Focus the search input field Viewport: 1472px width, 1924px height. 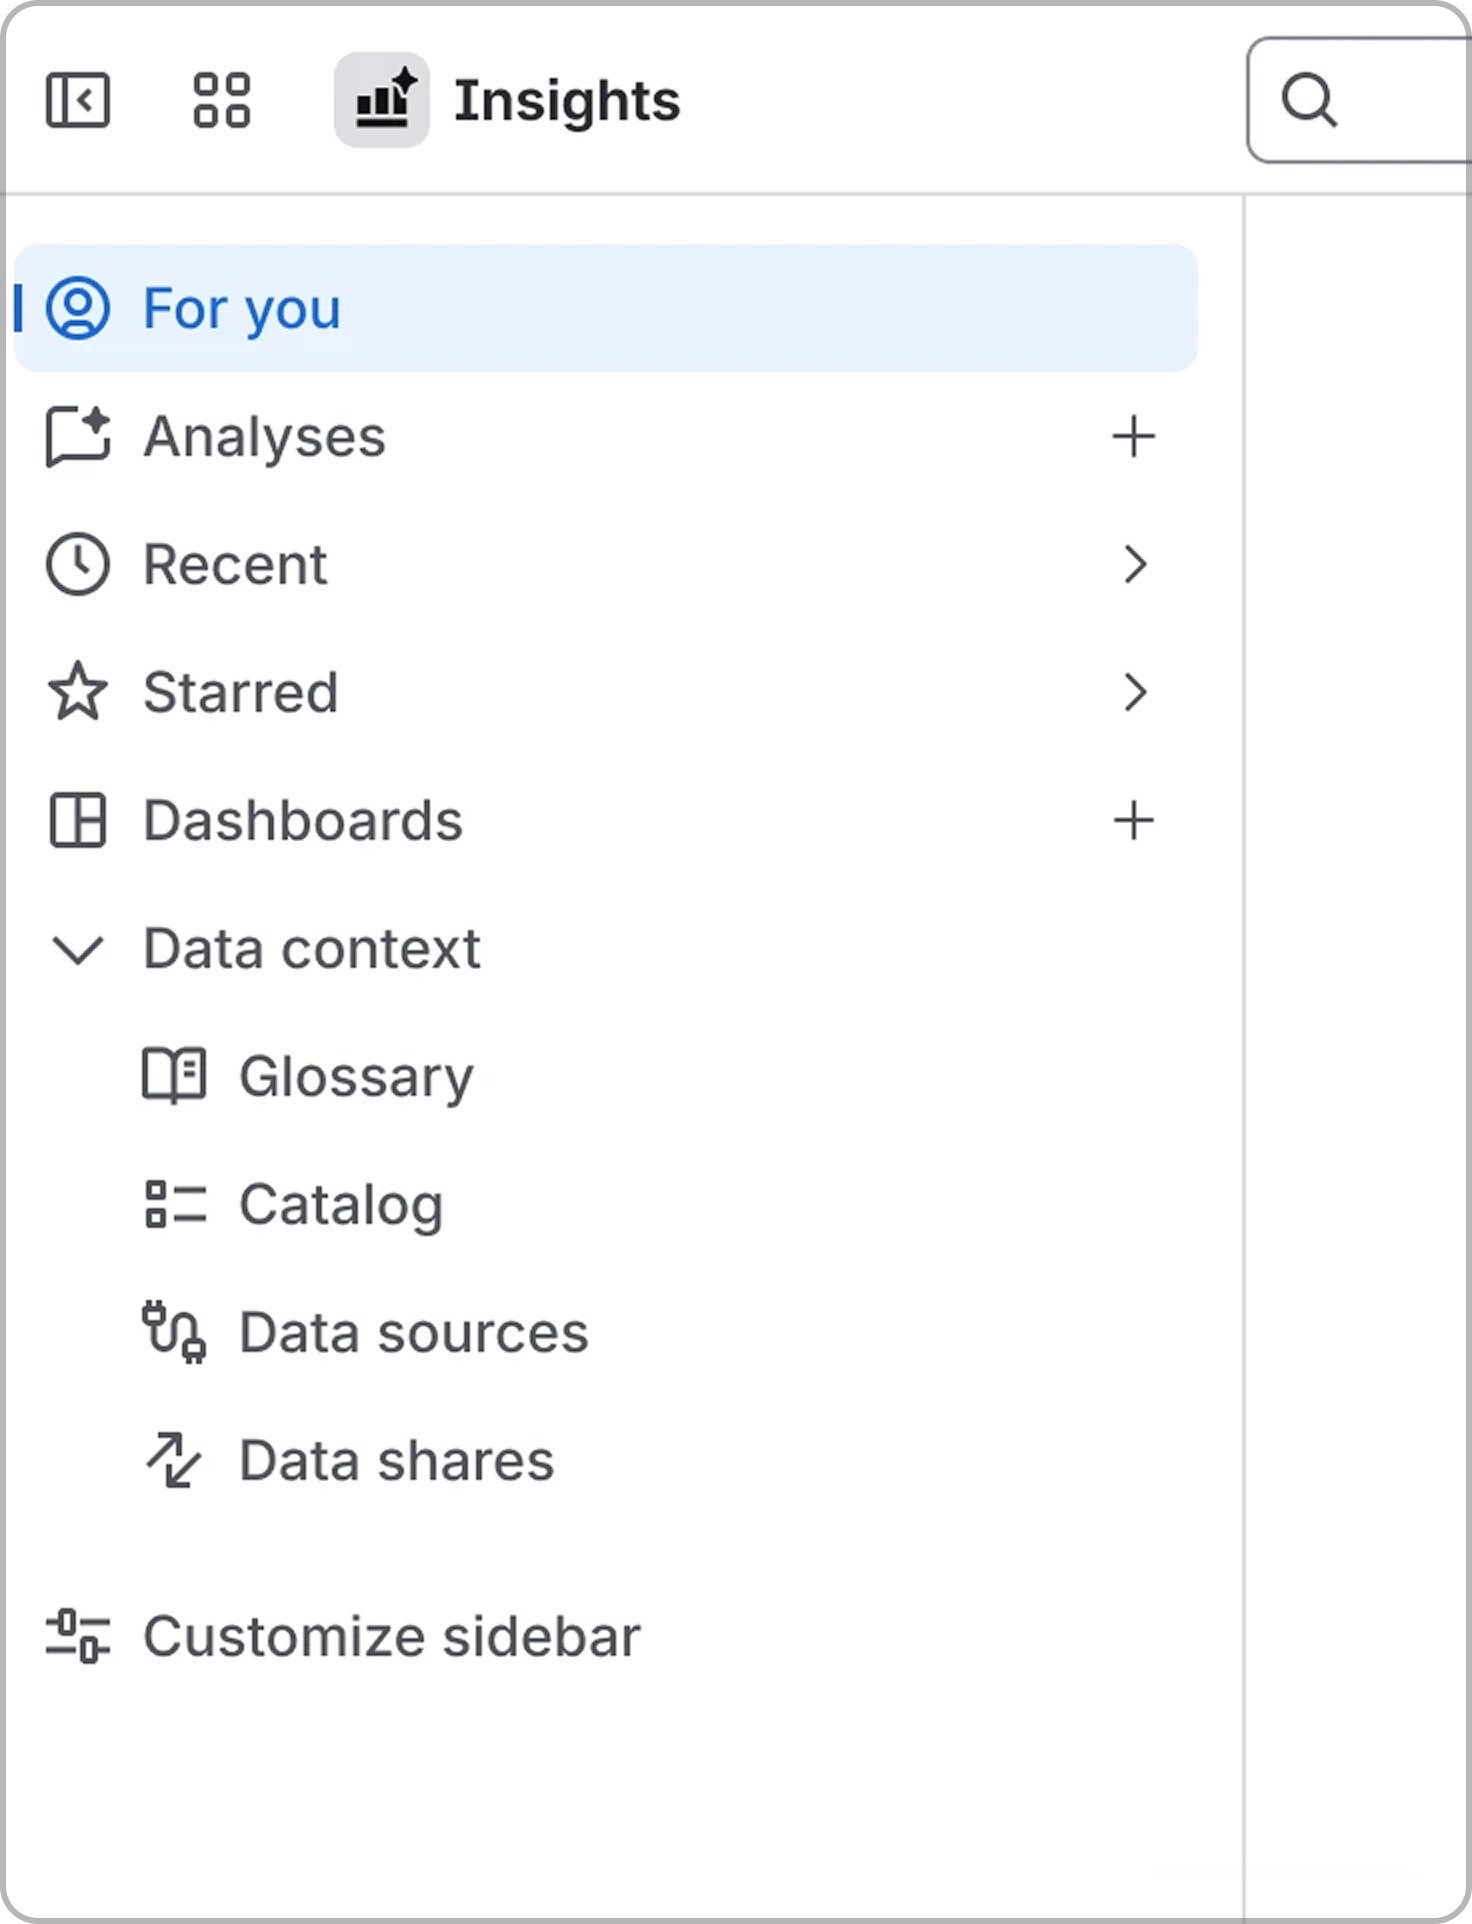coord(1359,100)
